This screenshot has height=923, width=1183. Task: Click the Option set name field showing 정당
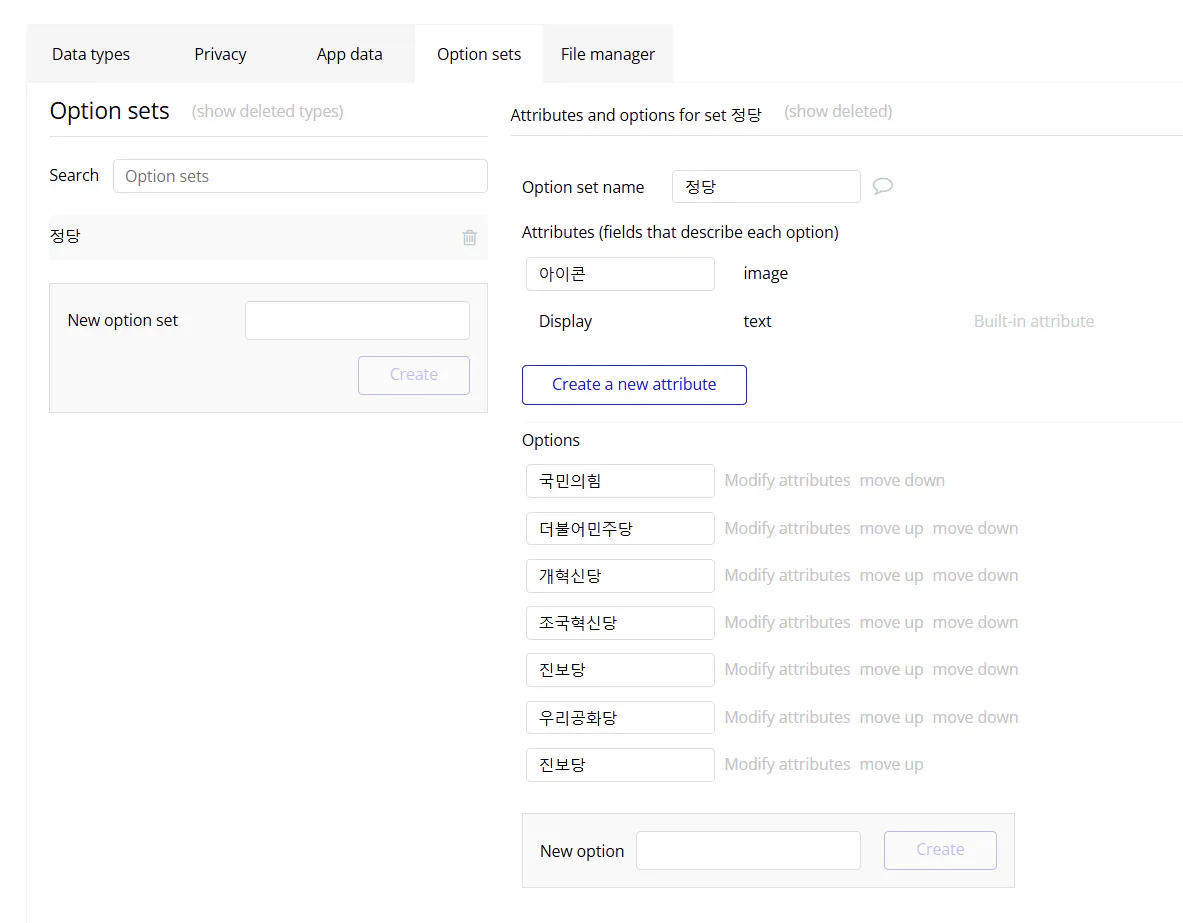click(x=766, y=186)
